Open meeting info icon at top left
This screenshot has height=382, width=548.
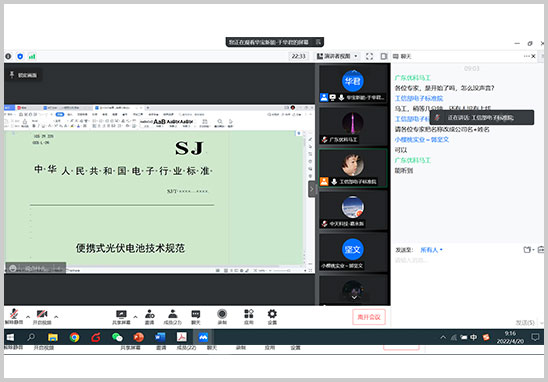point(8,56)
